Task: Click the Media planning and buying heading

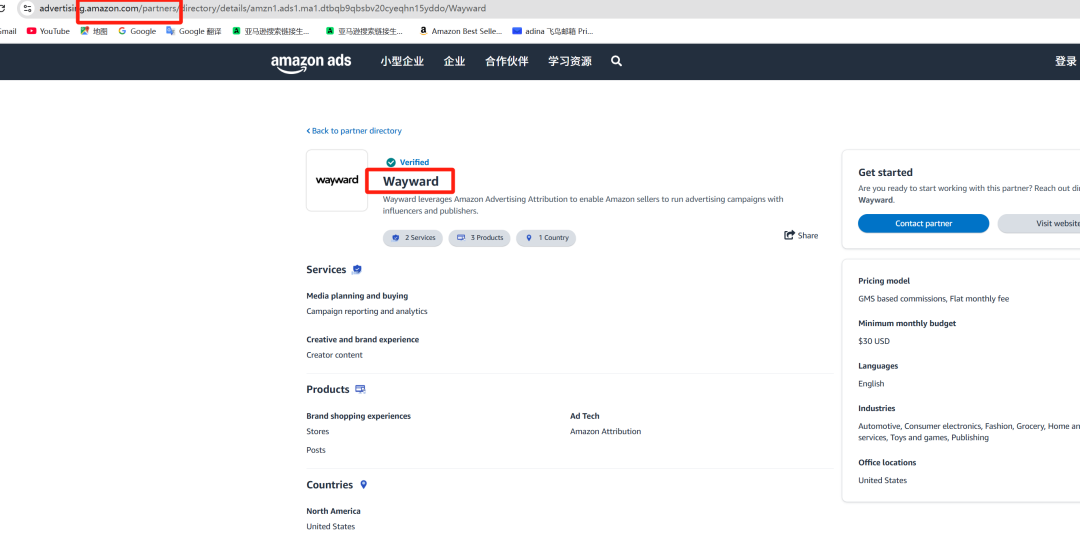Action: 357,296
